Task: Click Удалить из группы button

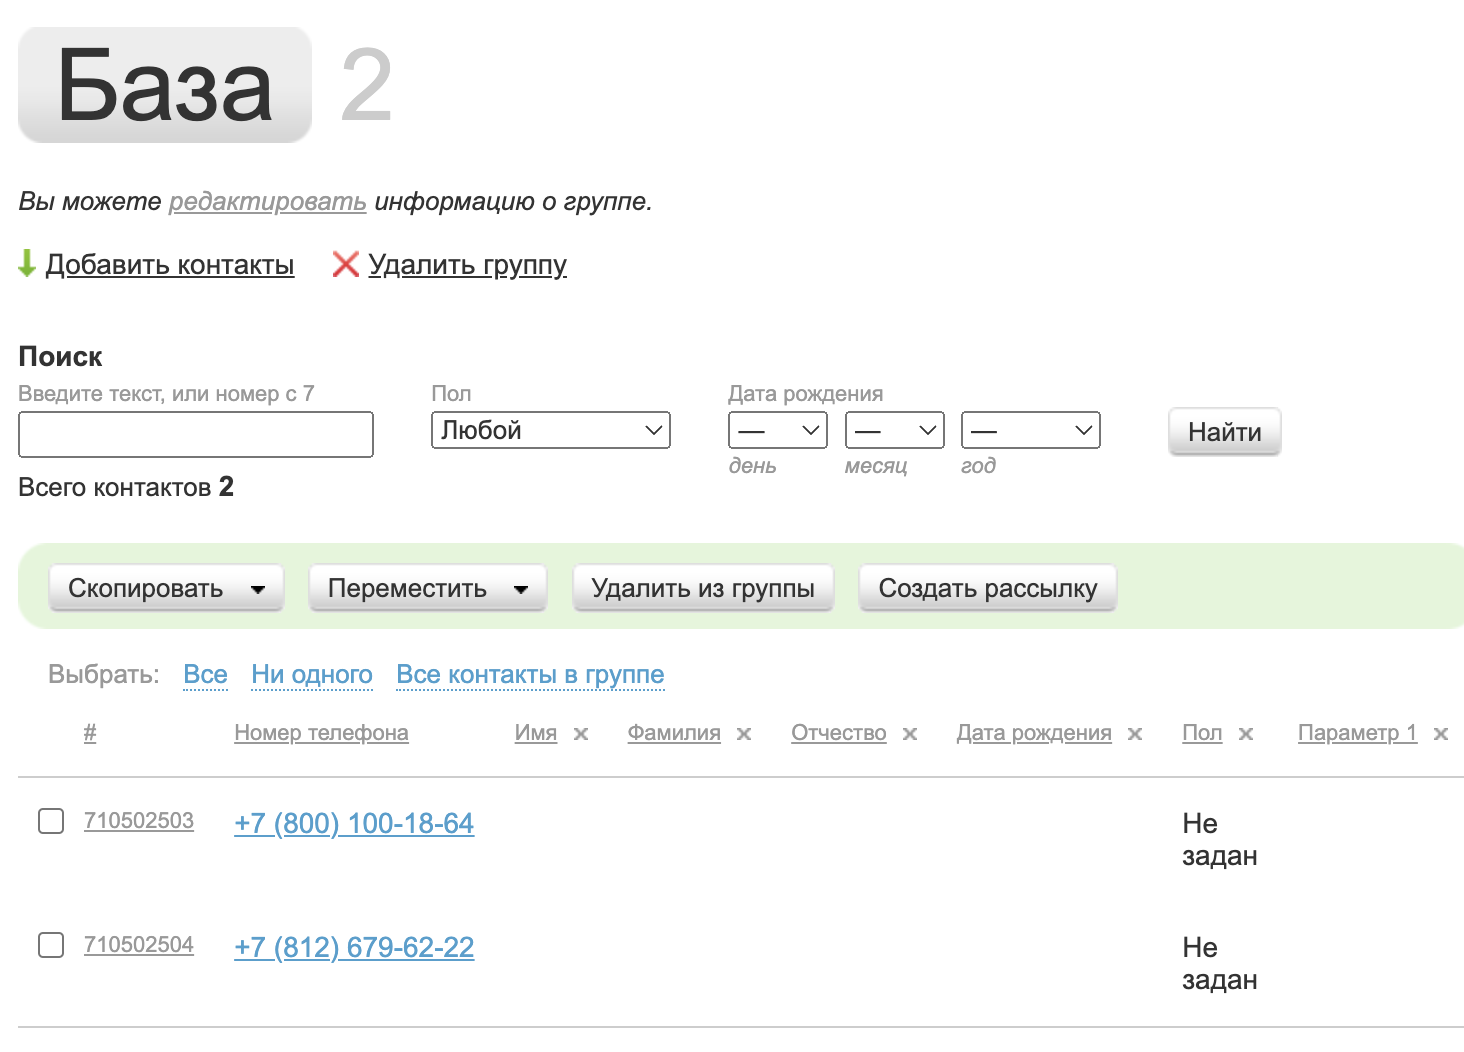Action: pos(703,588)
